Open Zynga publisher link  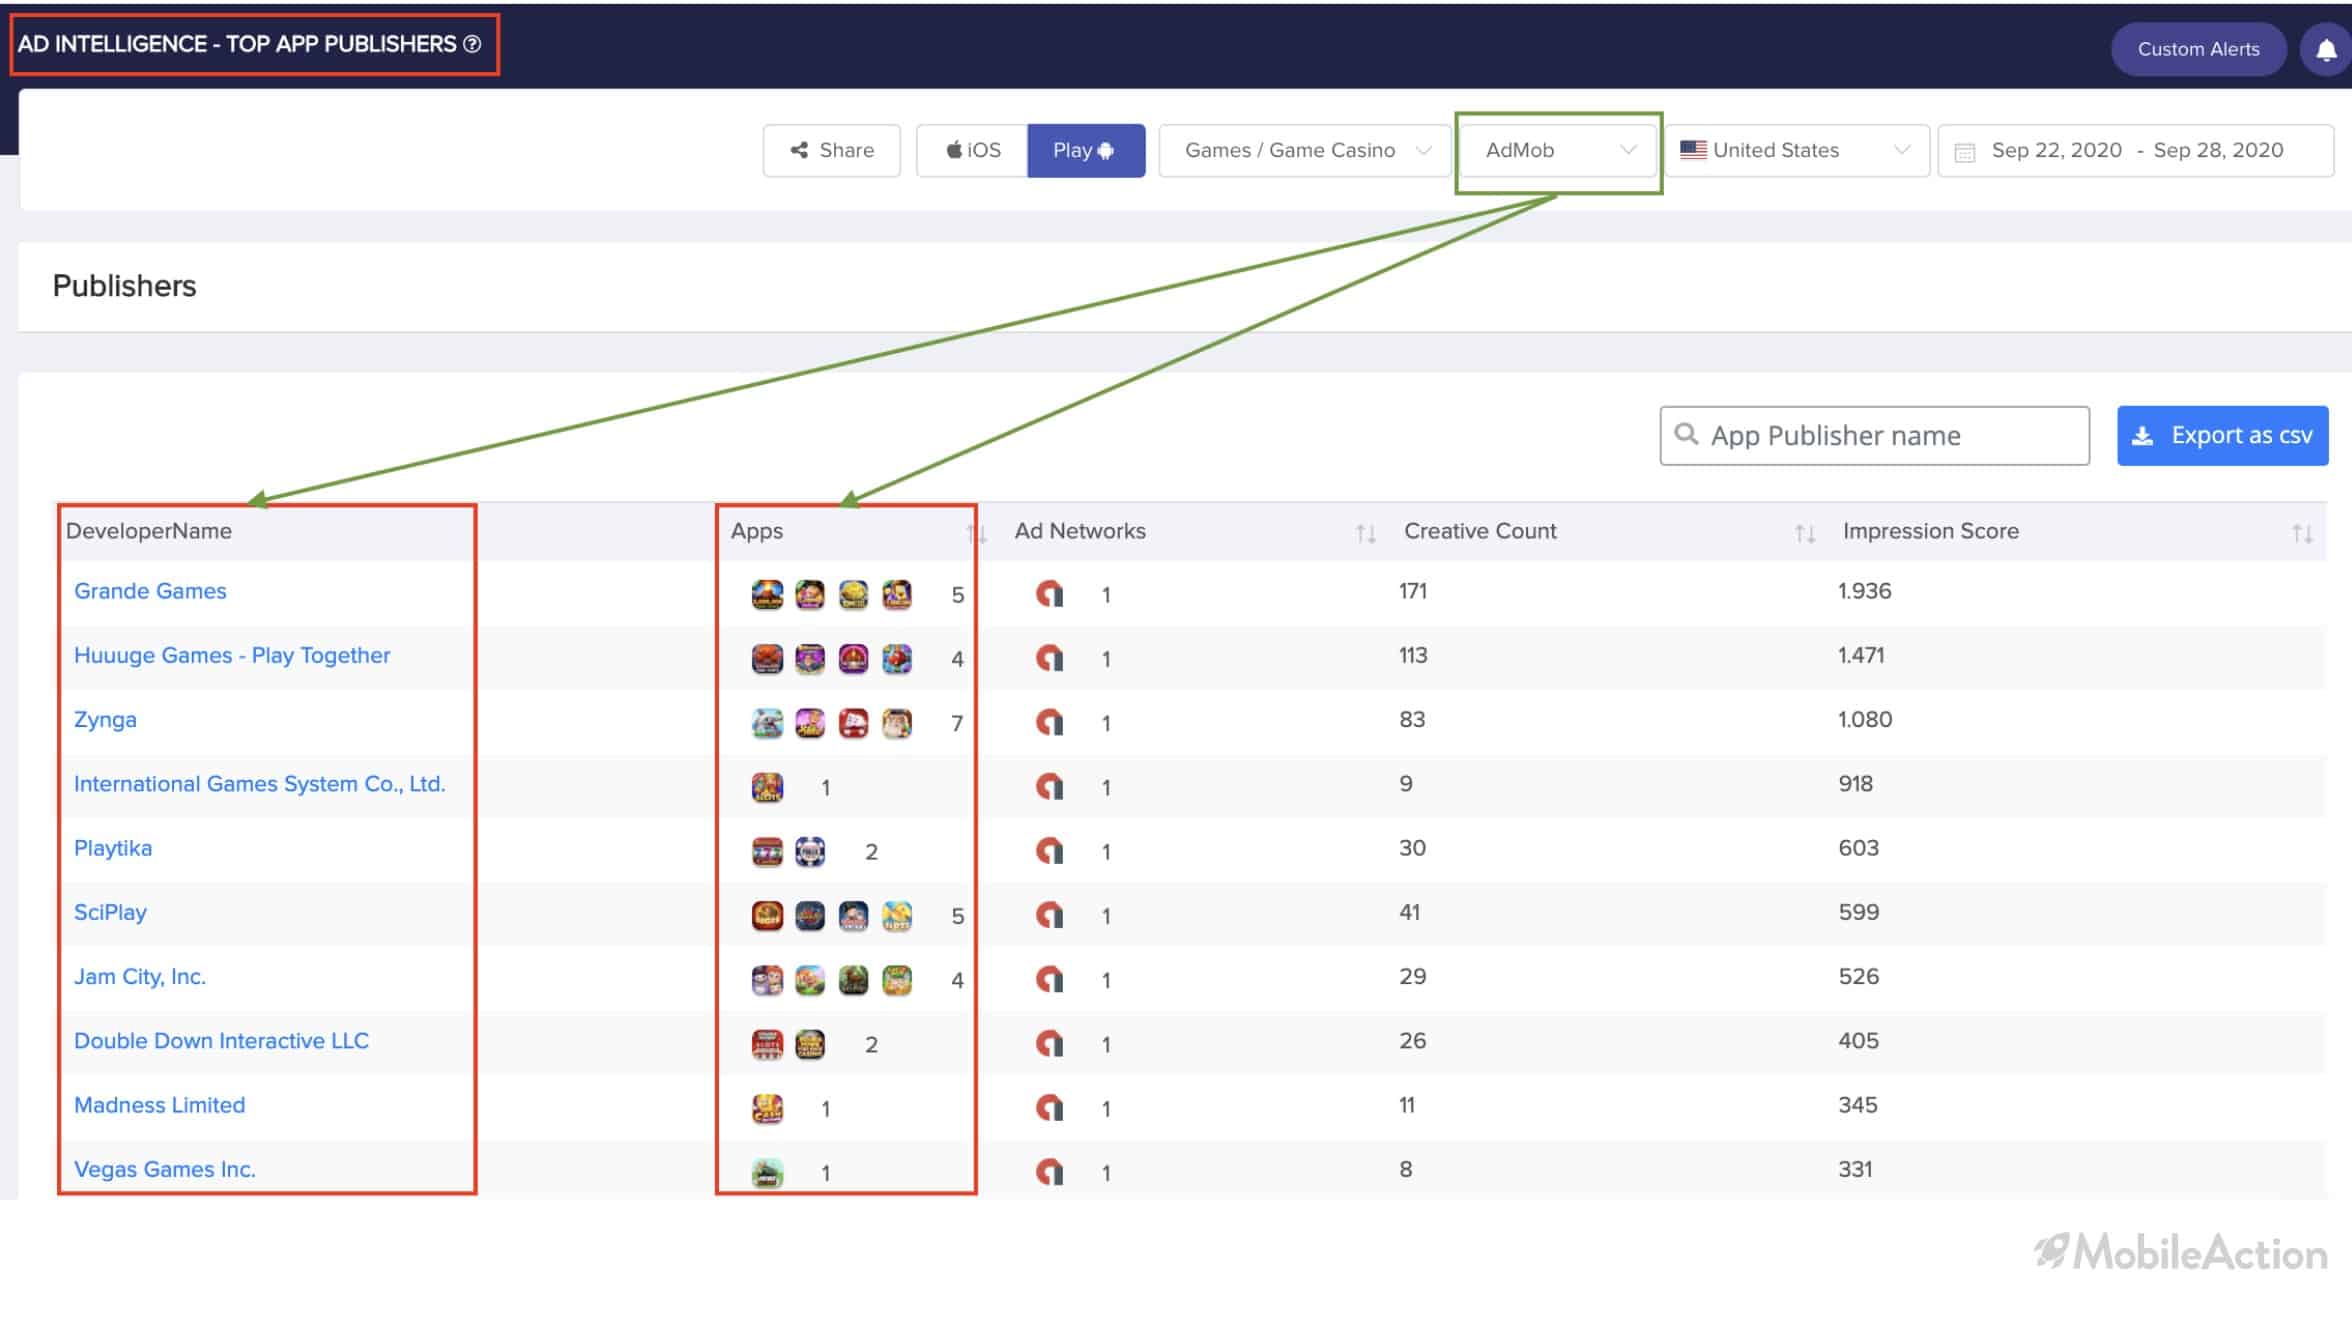point(105,720)
